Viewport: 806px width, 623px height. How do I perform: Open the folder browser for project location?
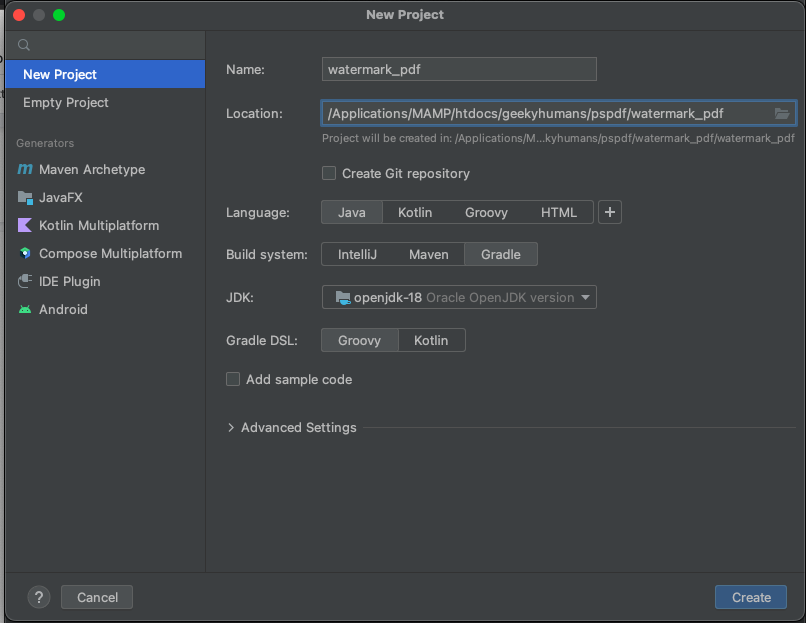pyautogui.click(x=781, y=113)
